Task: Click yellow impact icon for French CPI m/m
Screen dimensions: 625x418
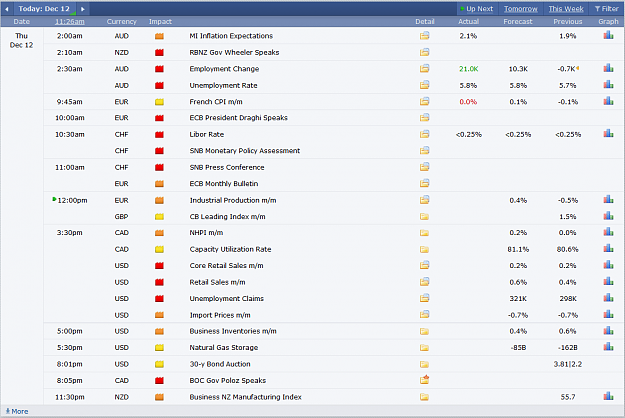Action: pyautogui.click(x=159, y=102)
